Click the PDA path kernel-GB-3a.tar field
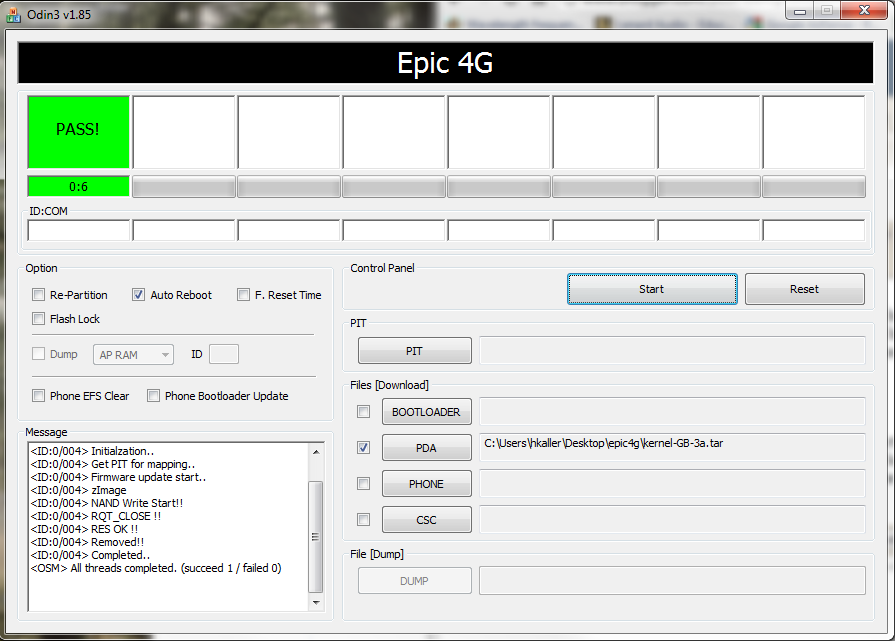 coord(672,448)
